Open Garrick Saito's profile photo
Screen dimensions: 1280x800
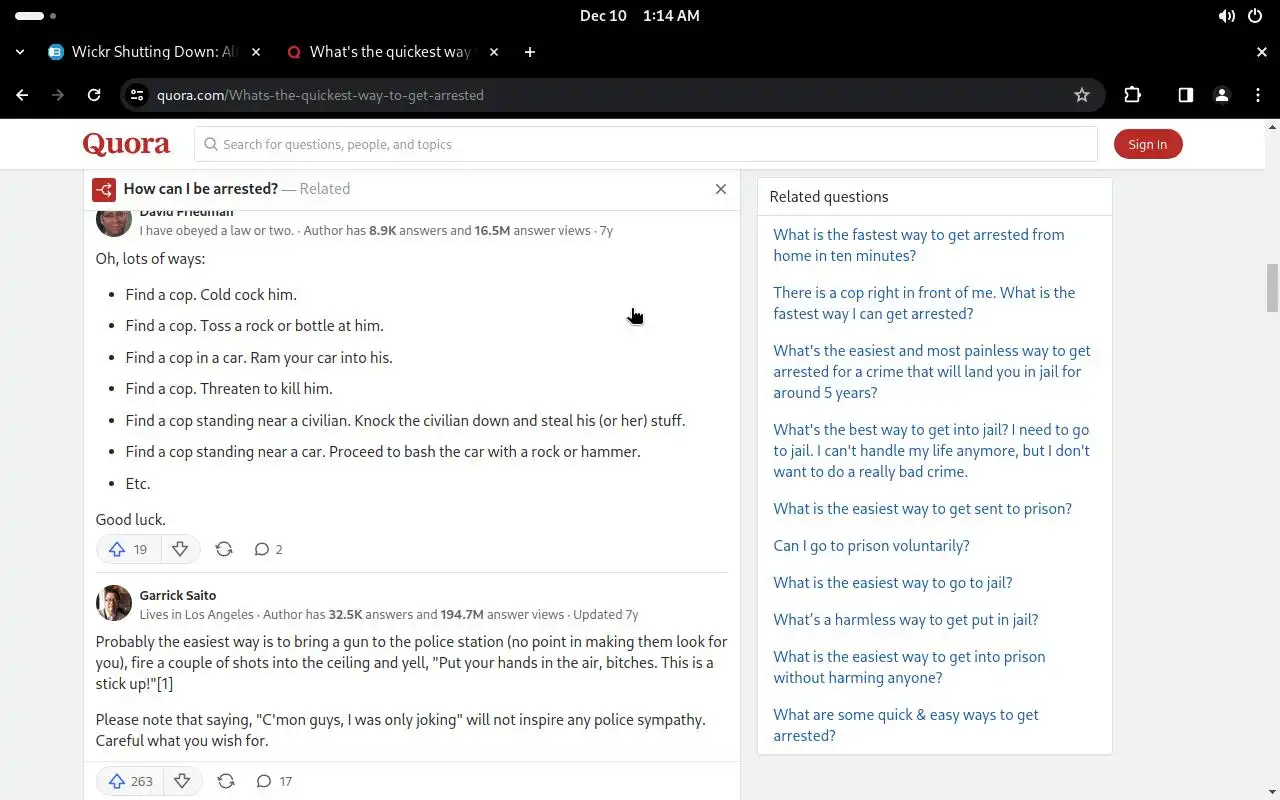click(x=114, y=603)
